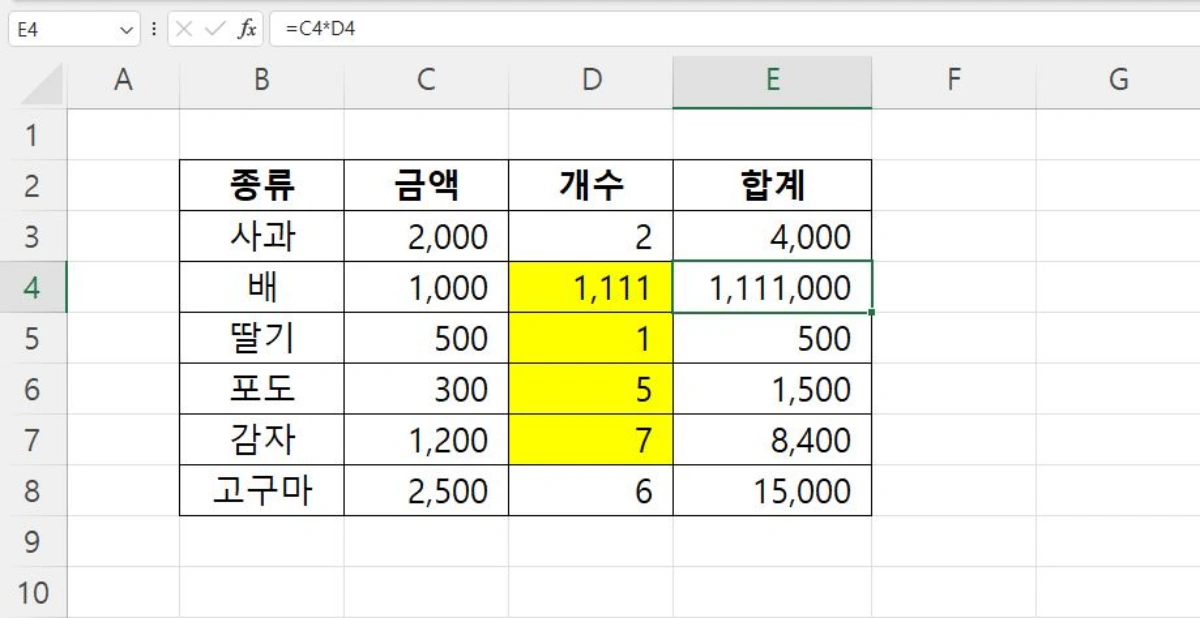Click the yellow cell containing 7

coord(591,440)
